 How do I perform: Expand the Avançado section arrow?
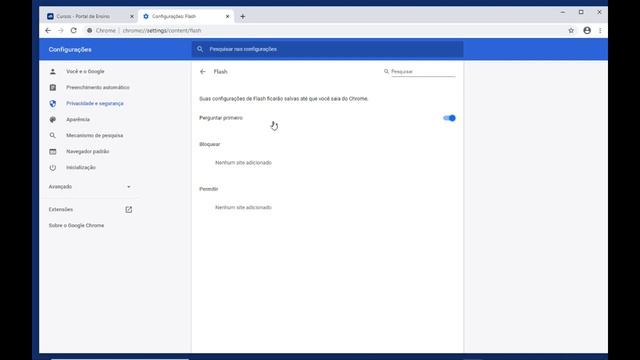click(129, 187)
